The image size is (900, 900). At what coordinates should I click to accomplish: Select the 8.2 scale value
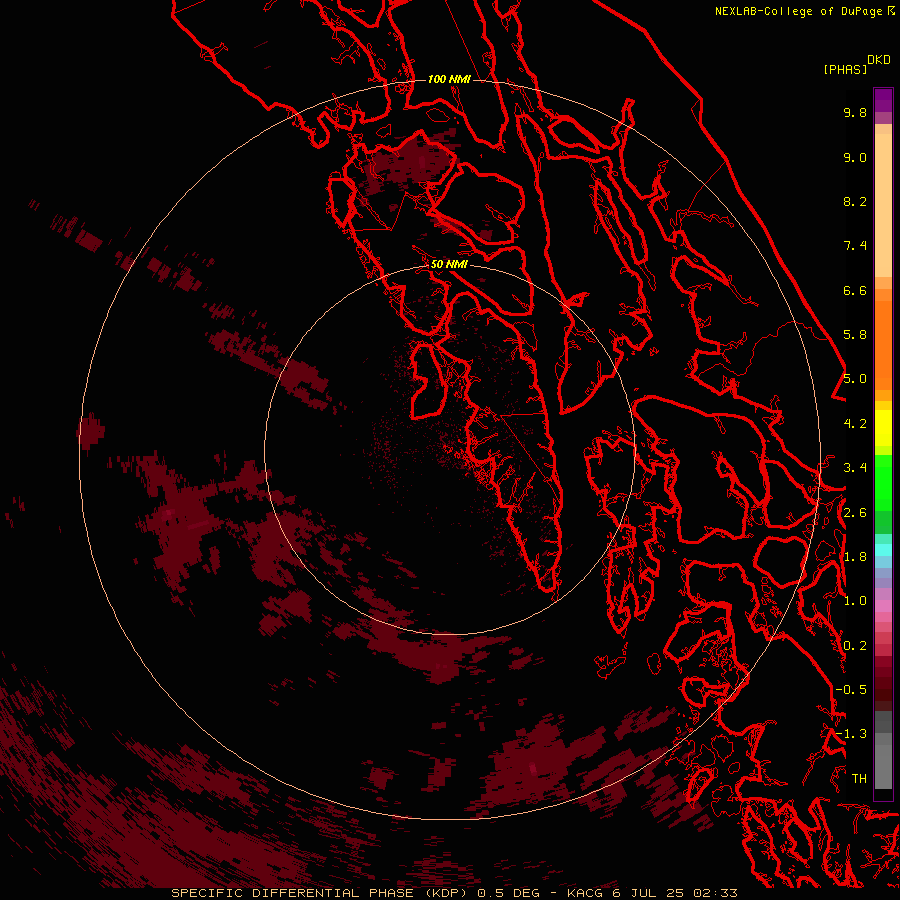click(x=855, y=201)
